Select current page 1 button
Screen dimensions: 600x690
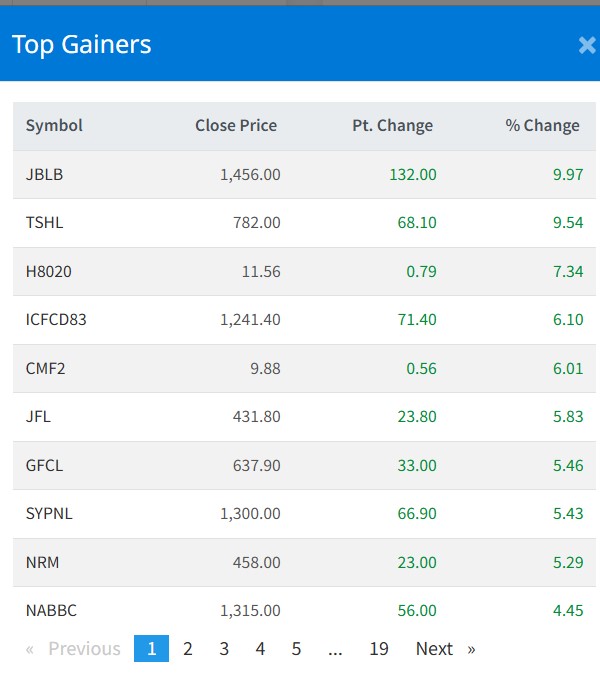pyautogui.click(x=151, y=649)
